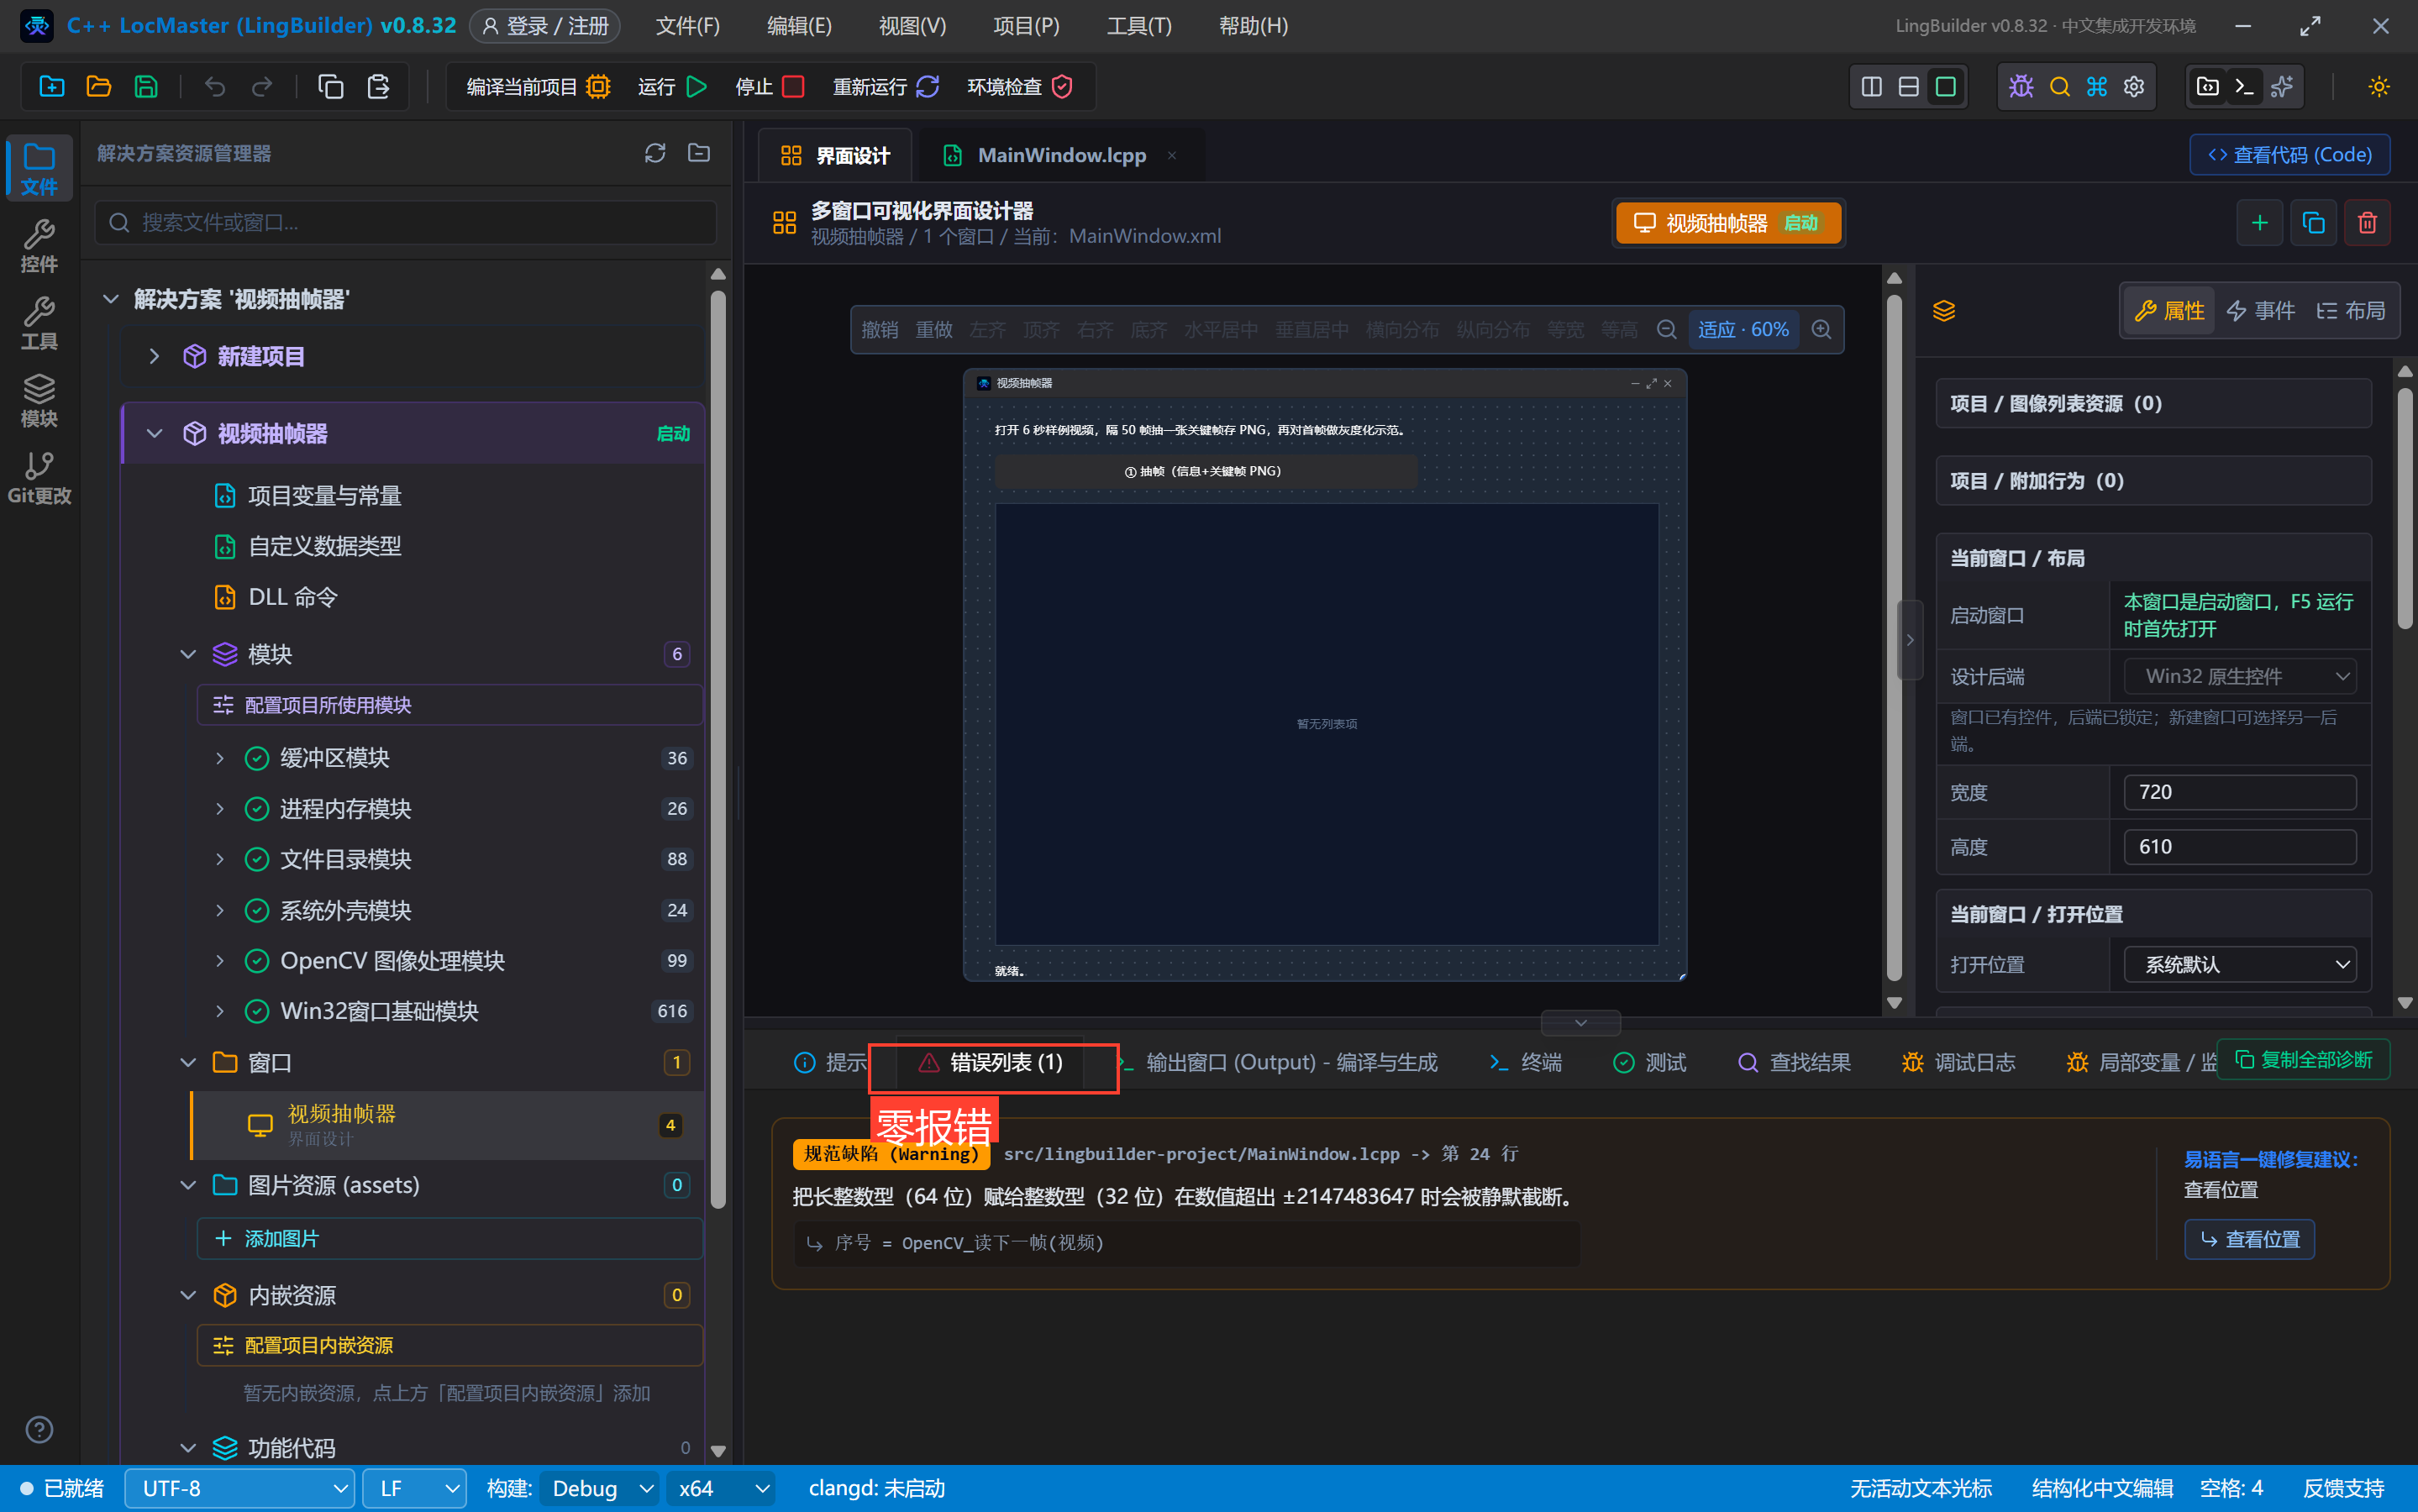Click the 复制全部诊断 button
Screen dimensions: 2418x1512
click(x=2304, y=1060)
